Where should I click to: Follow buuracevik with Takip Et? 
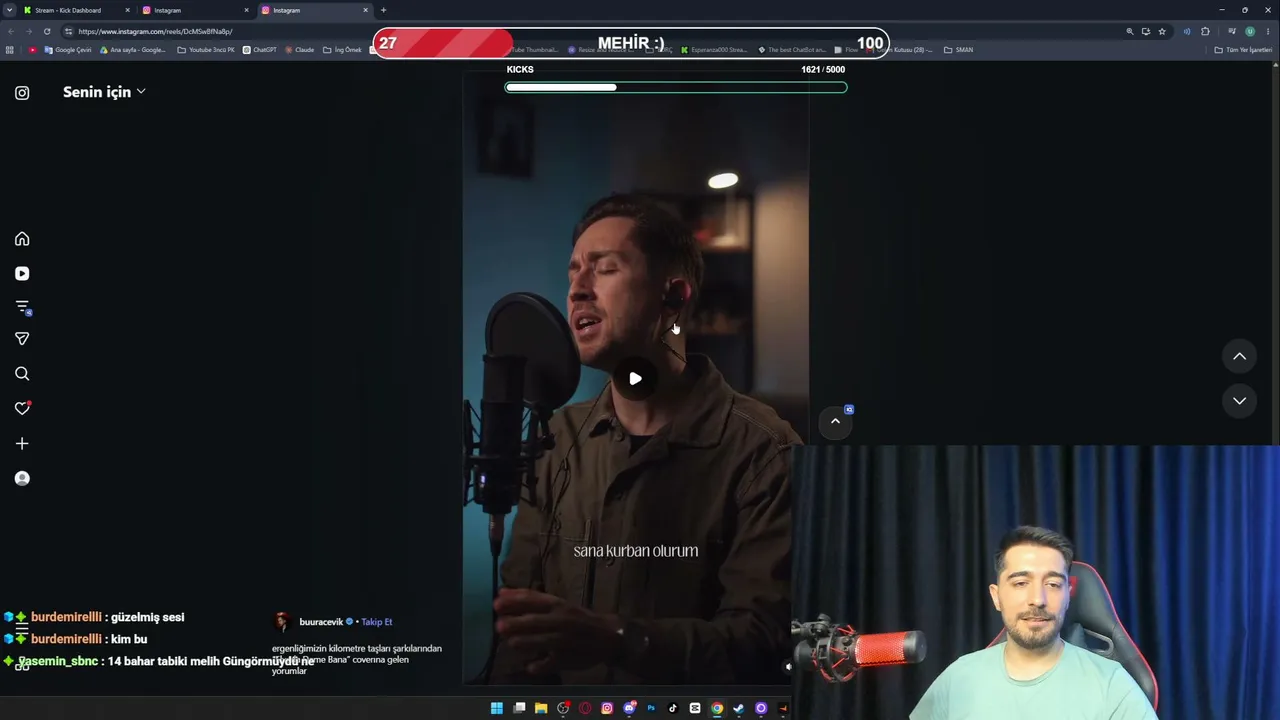pos(377,622)
